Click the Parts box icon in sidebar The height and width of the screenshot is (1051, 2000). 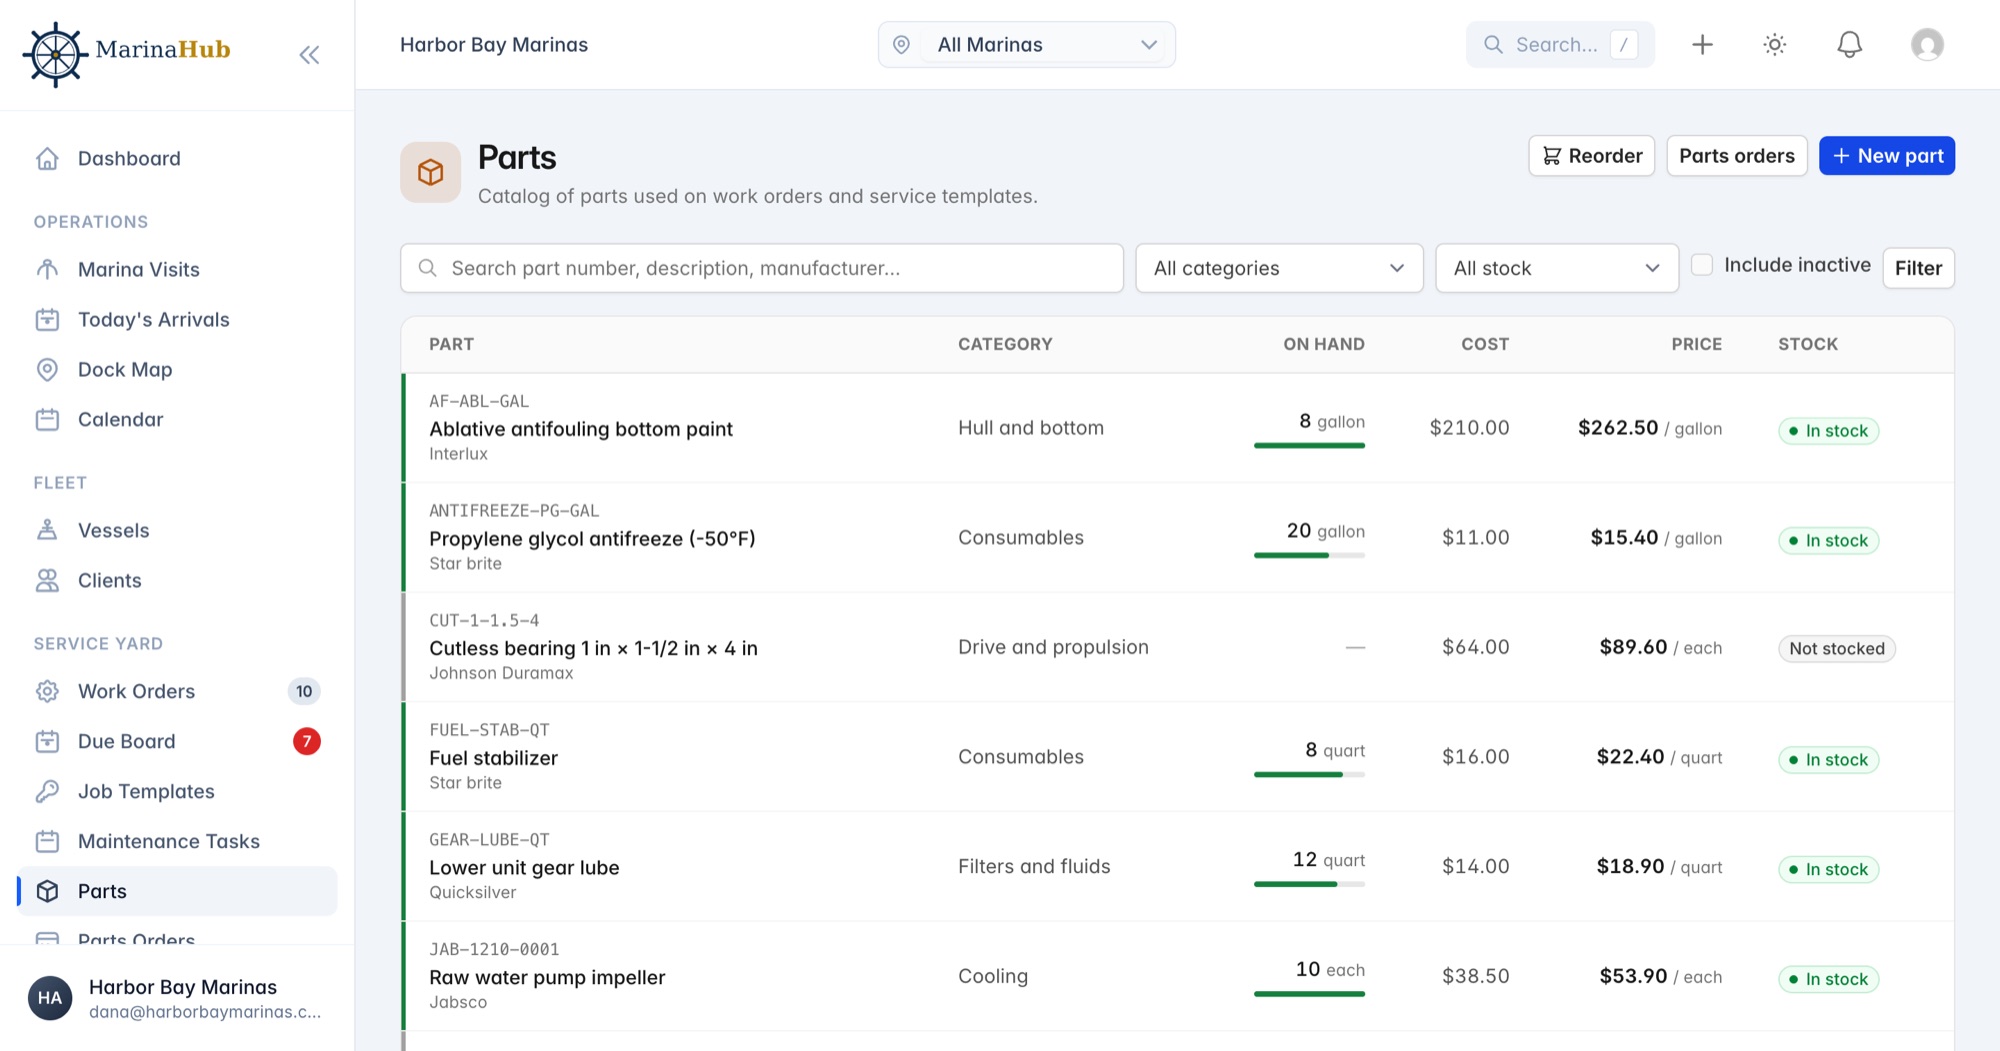point(47,892)
